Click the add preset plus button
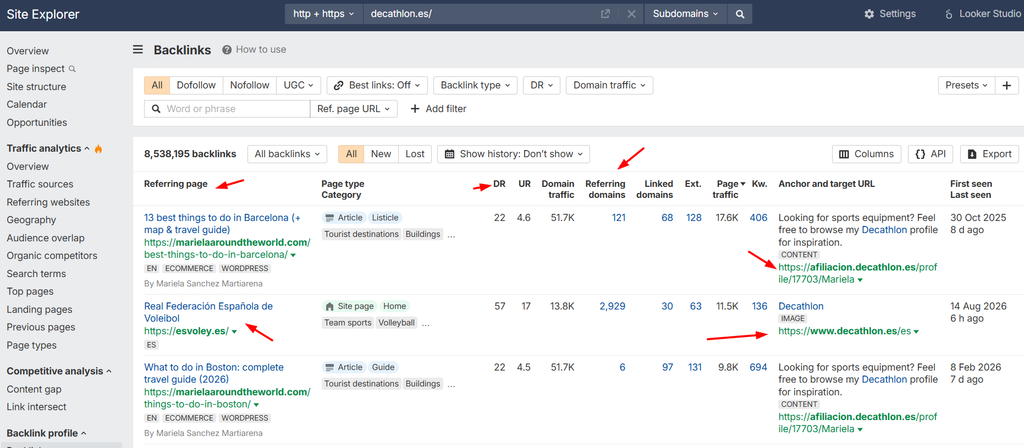The width and height of the screenshot is (1024, 448). [1006, 85]
